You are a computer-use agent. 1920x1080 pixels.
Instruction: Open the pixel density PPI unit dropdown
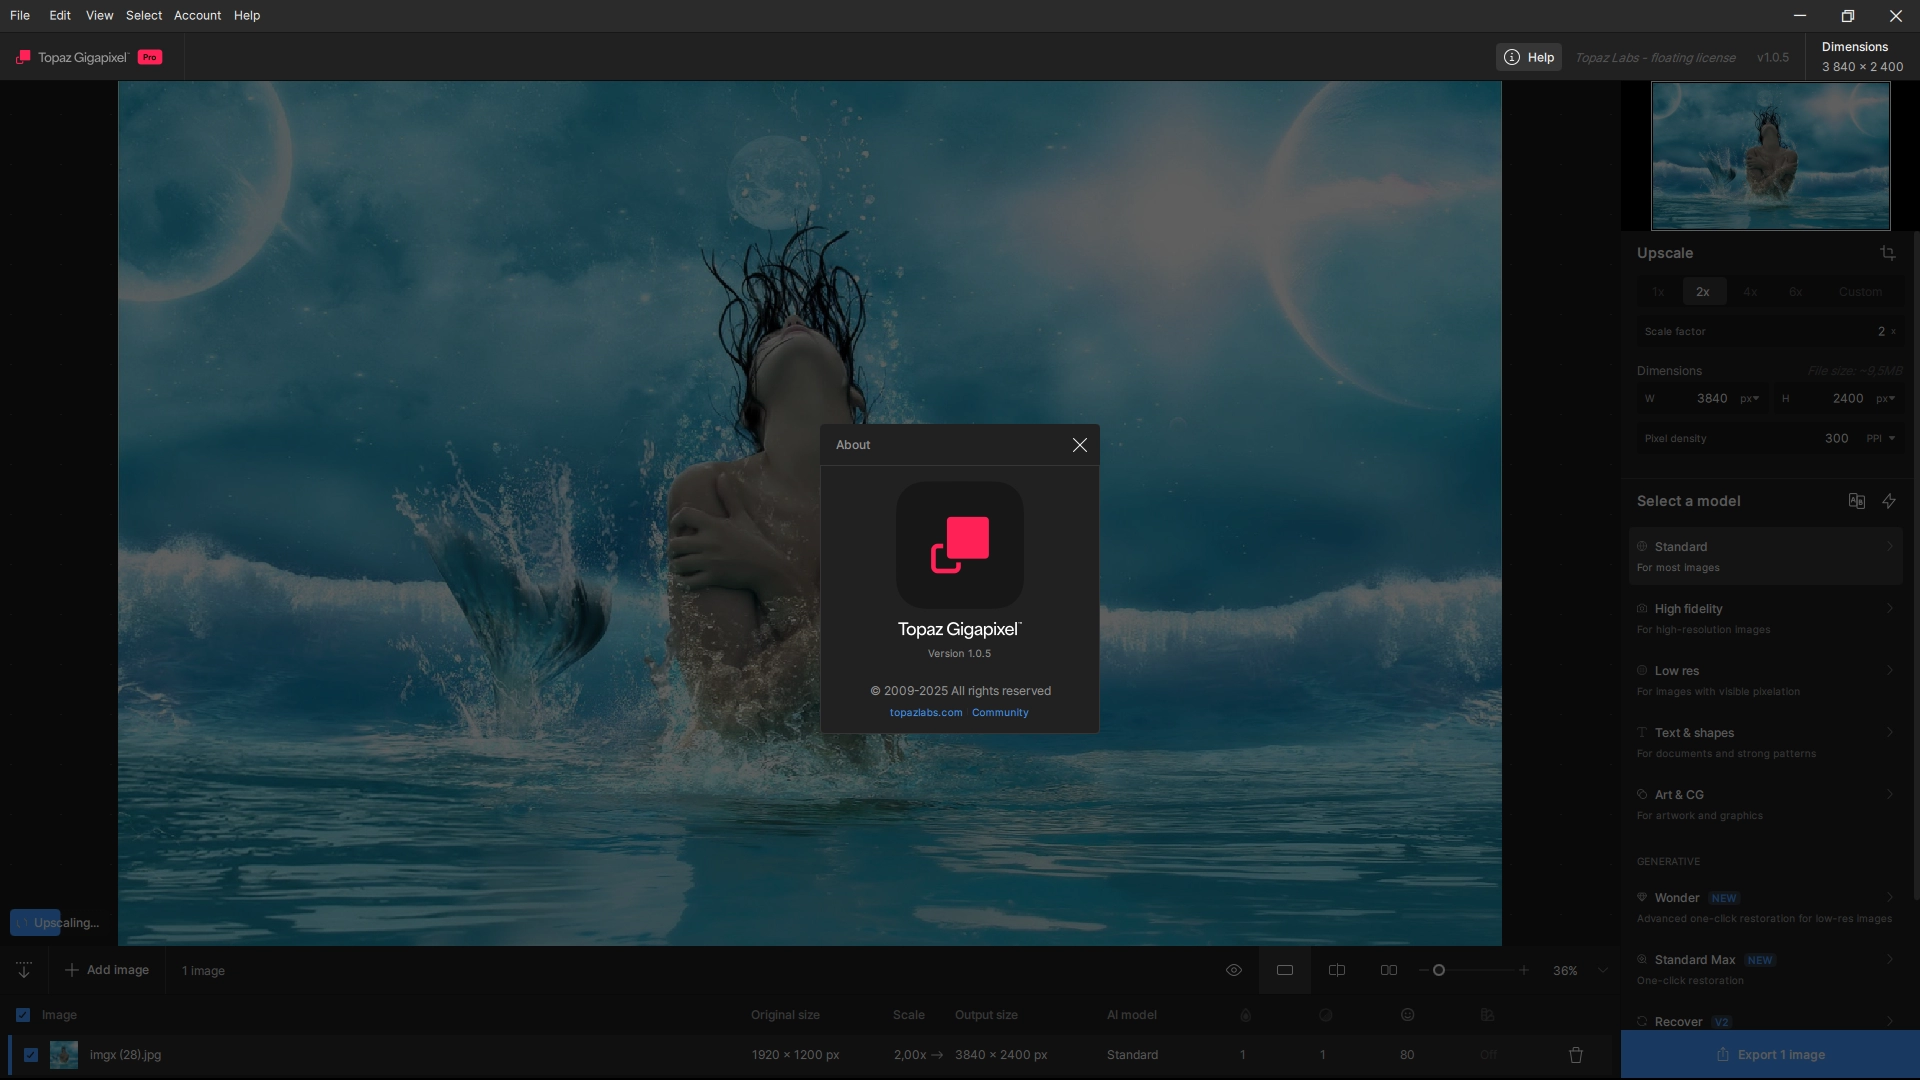[x=1881, y=438]
